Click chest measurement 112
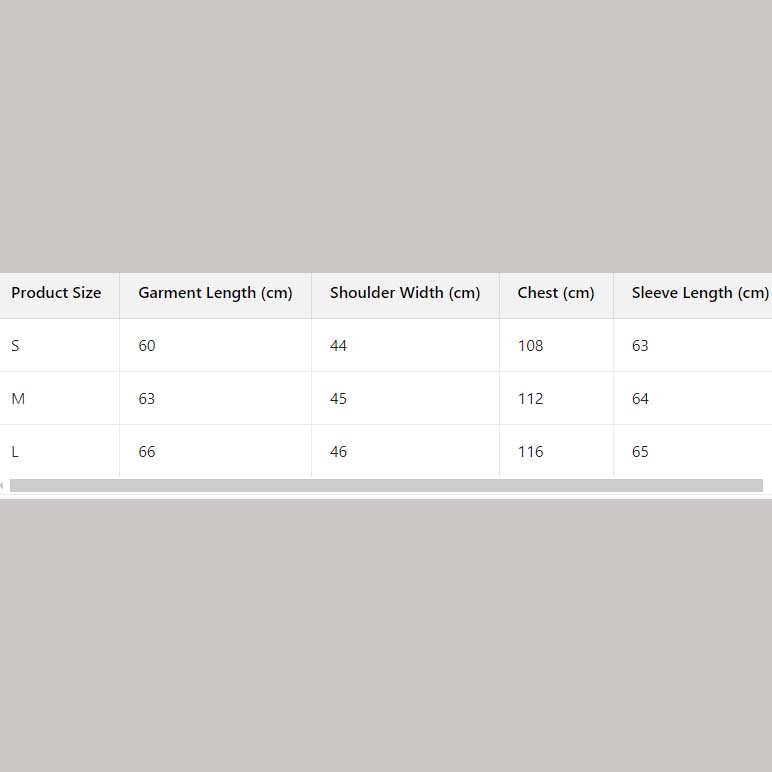772x772 pixels. 530,399
